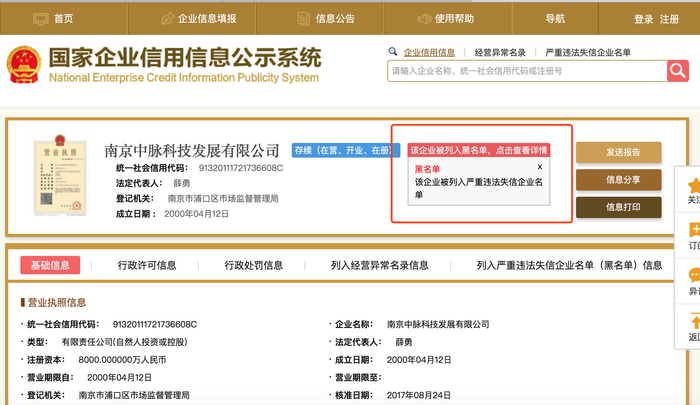The image size is (700, 405).
Task: Click the red search magnifier button
Action: tap(678, 71)
